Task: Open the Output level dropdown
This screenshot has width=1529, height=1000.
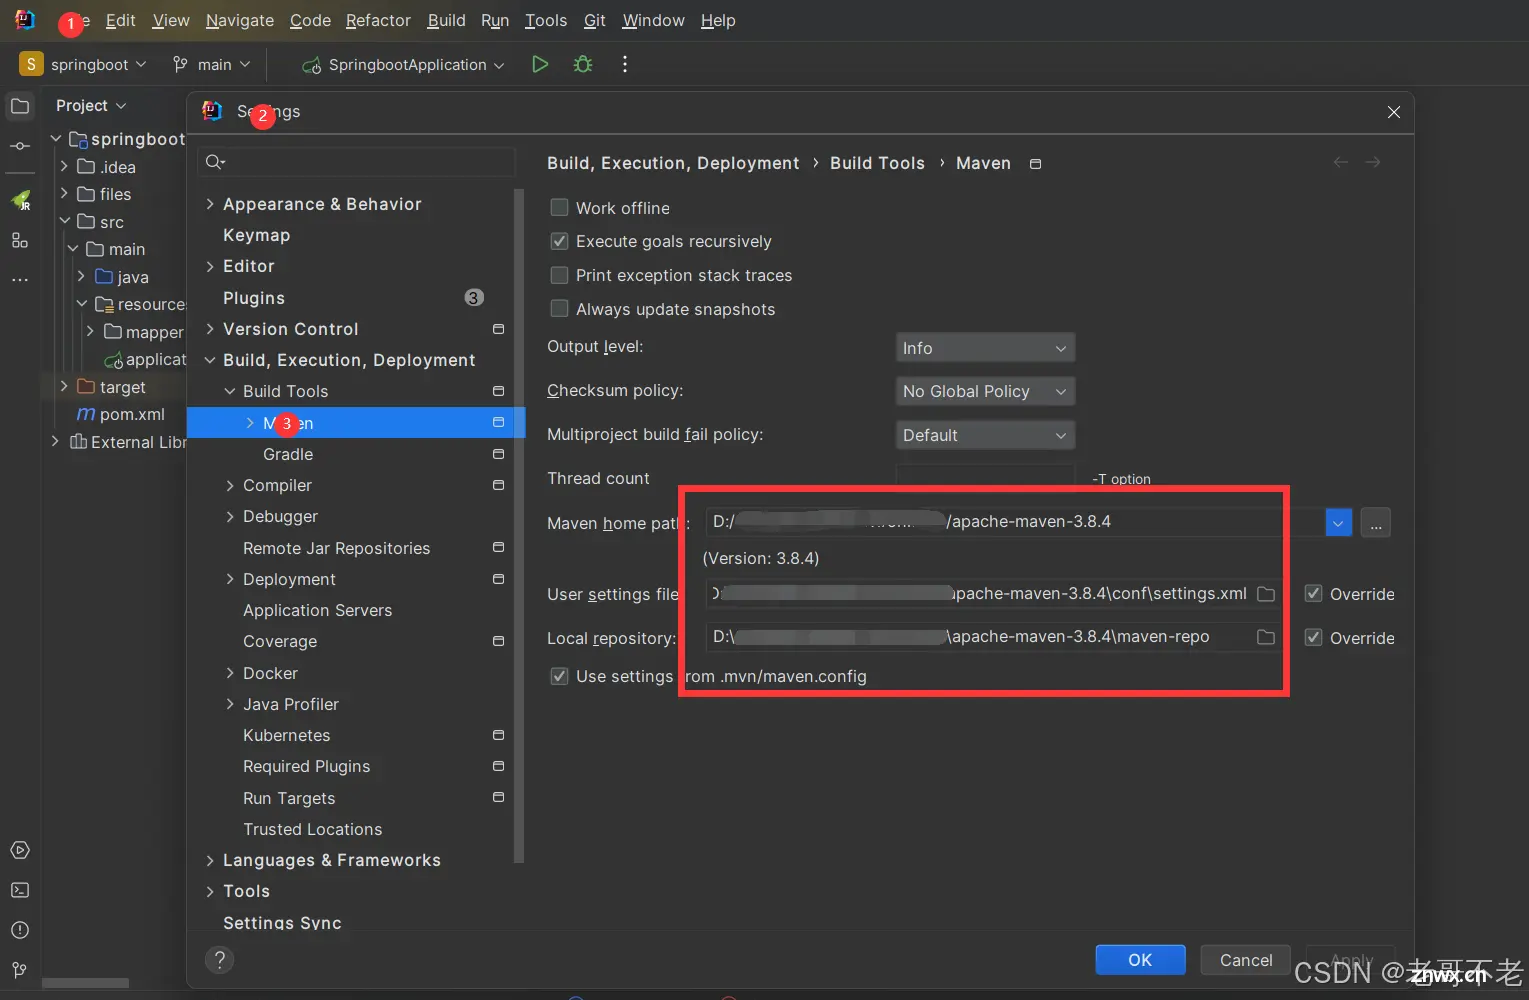Action: point(985,348)
